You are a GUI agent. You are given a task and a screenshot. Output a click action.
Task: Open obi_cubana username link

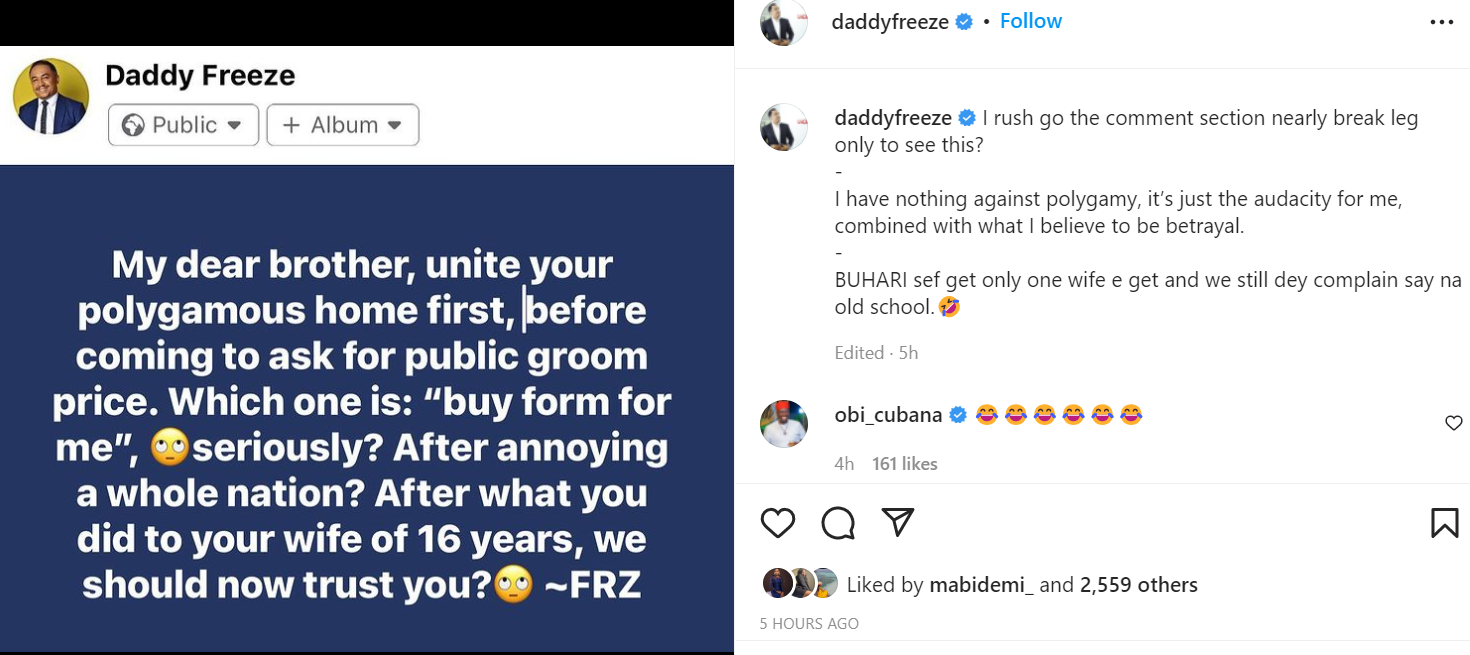(x=888, y=415)
